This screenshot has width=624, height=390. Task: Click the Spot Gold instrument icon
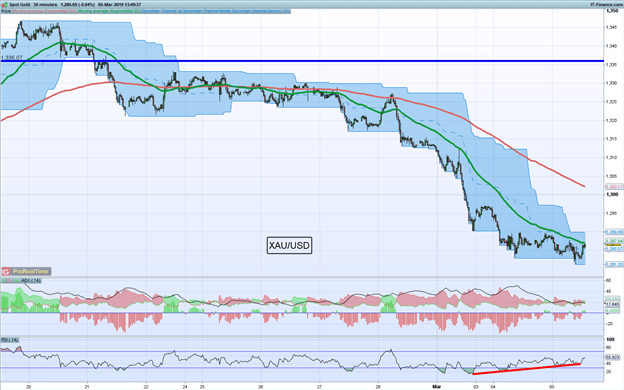tap(5, 4)
